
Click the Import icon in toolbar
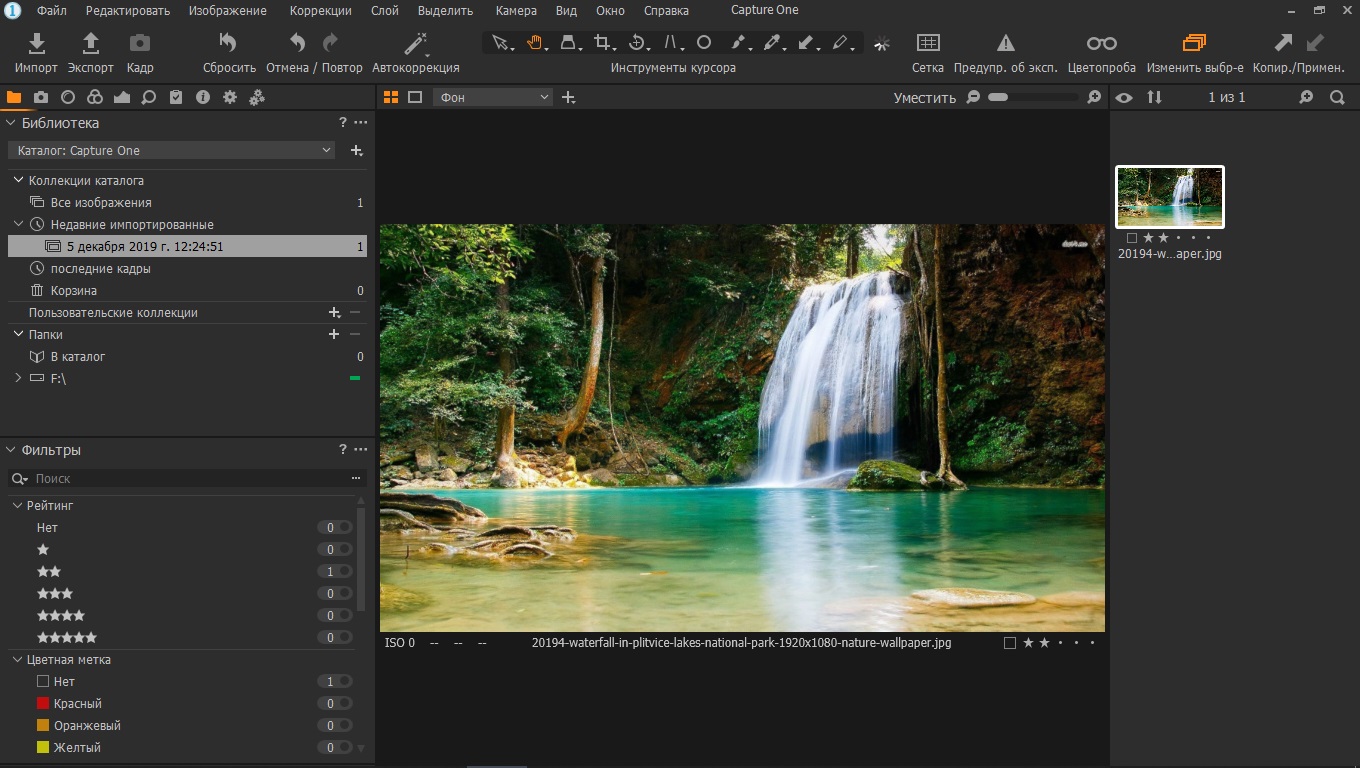tap(36, 43)
